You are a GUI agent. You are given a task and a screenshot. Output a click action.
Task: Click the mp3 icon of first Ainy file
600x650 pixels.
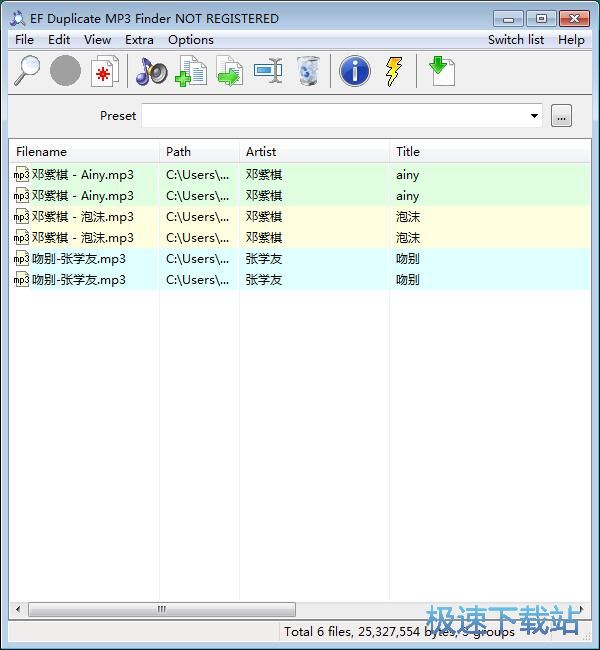point(21,175)
